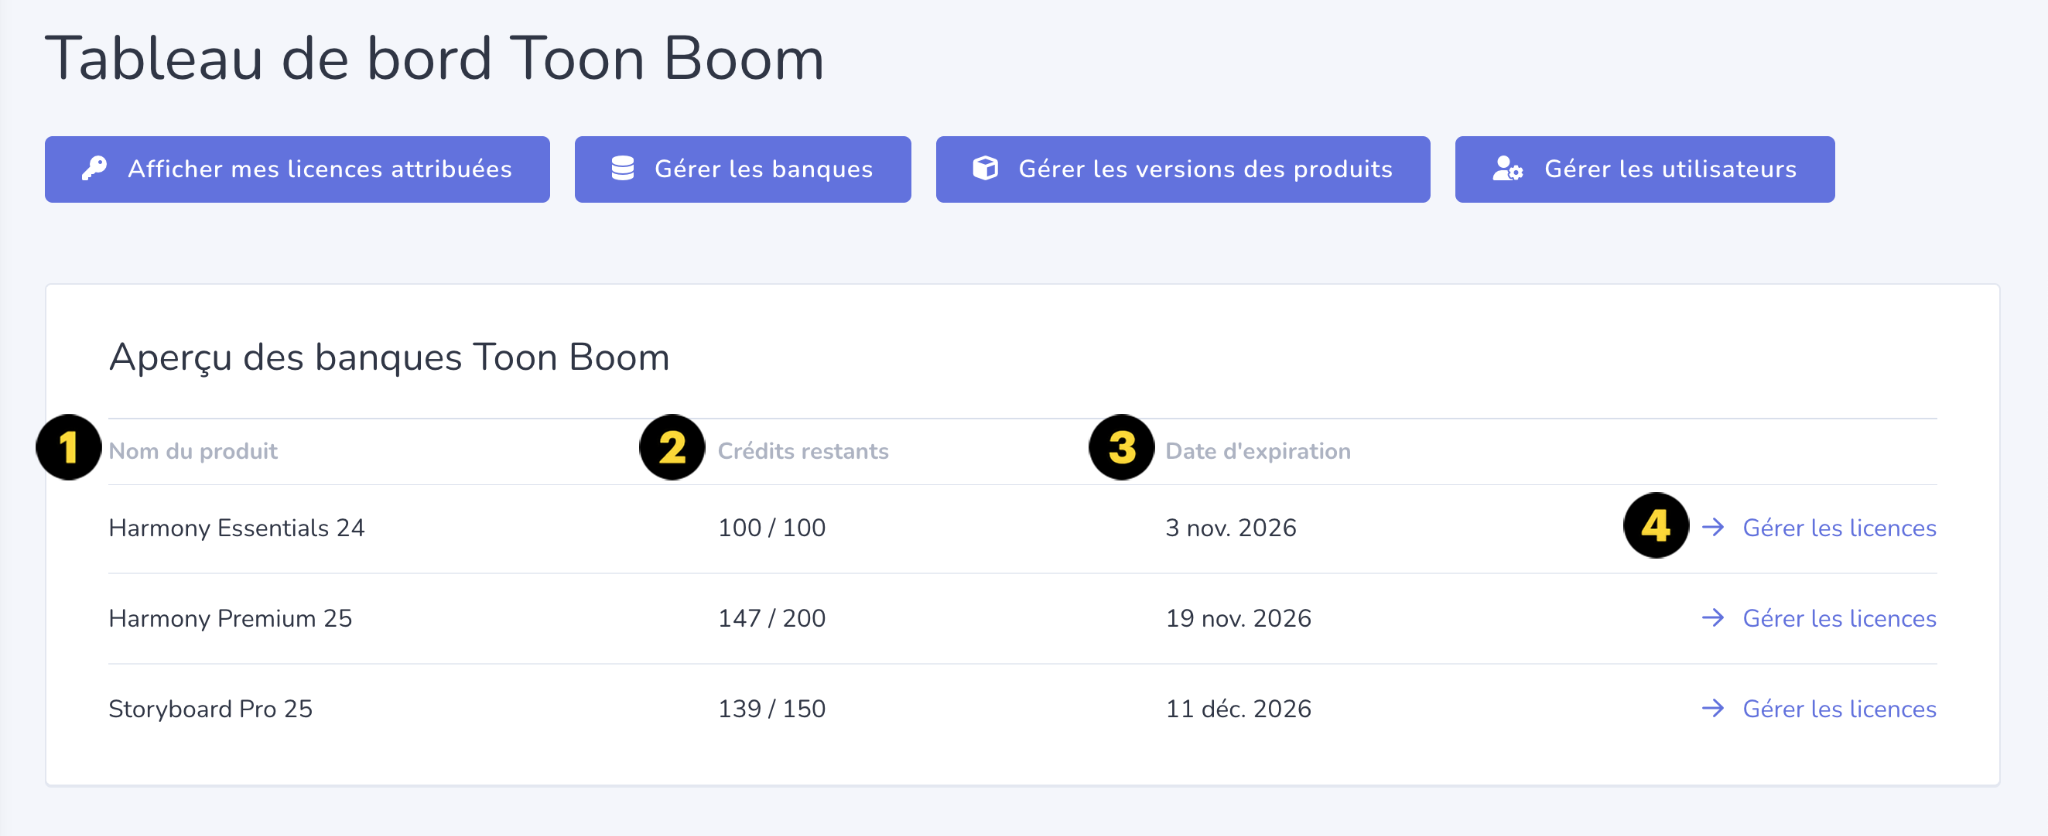Click the arrow icon in Storyboard Pro 25 row
Screen dimensions: 2048x836
click(x=1713, y=708)
